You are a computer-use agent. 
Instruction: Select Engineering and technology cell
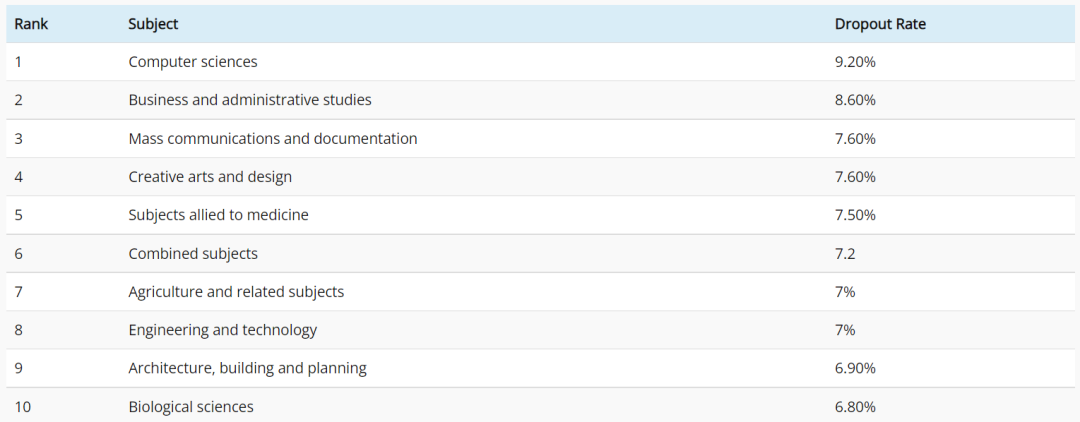point(222,330)
